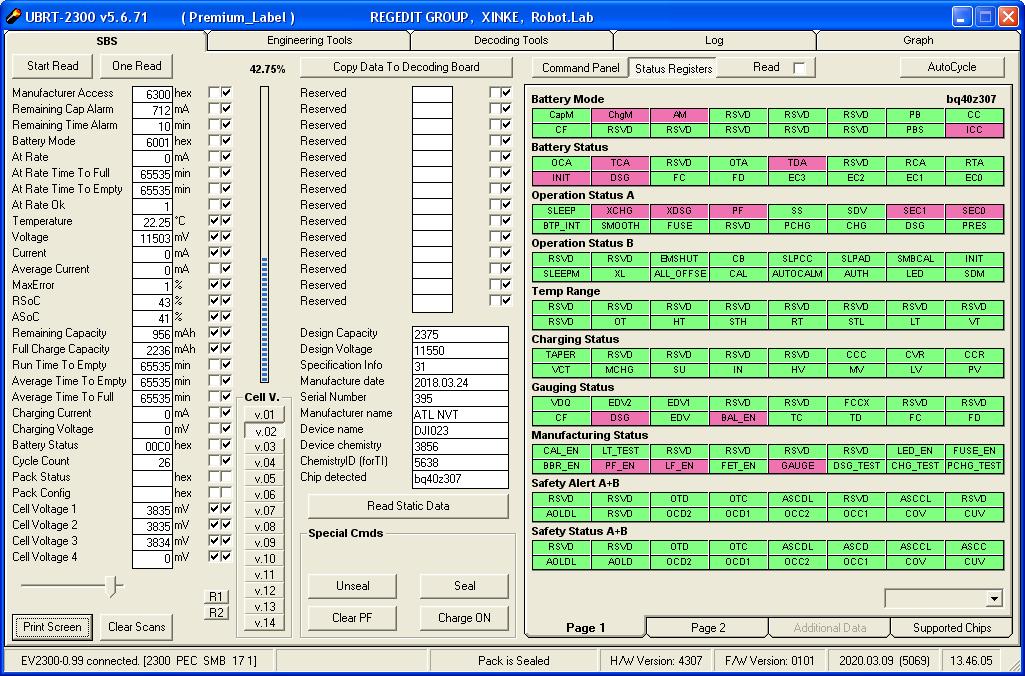Select cell version v.07 button
The width and height of the screenshot is (1025, 676).
click(x=265, y=511)
